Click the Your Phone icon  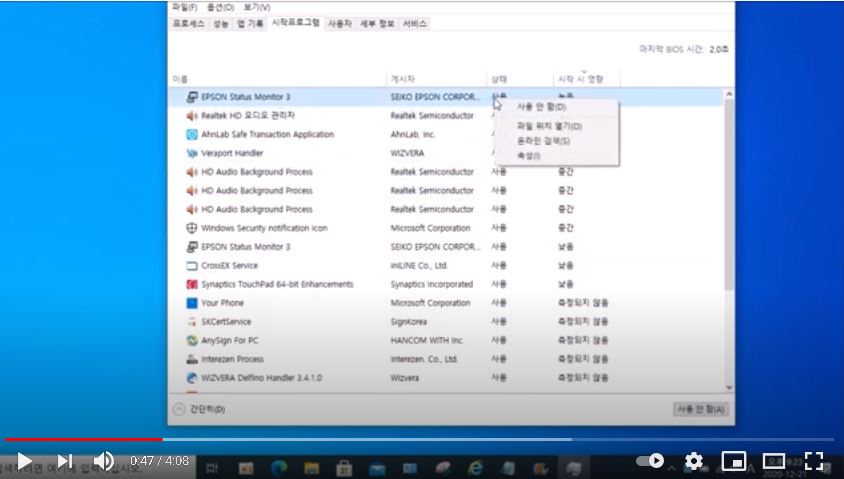192,303
